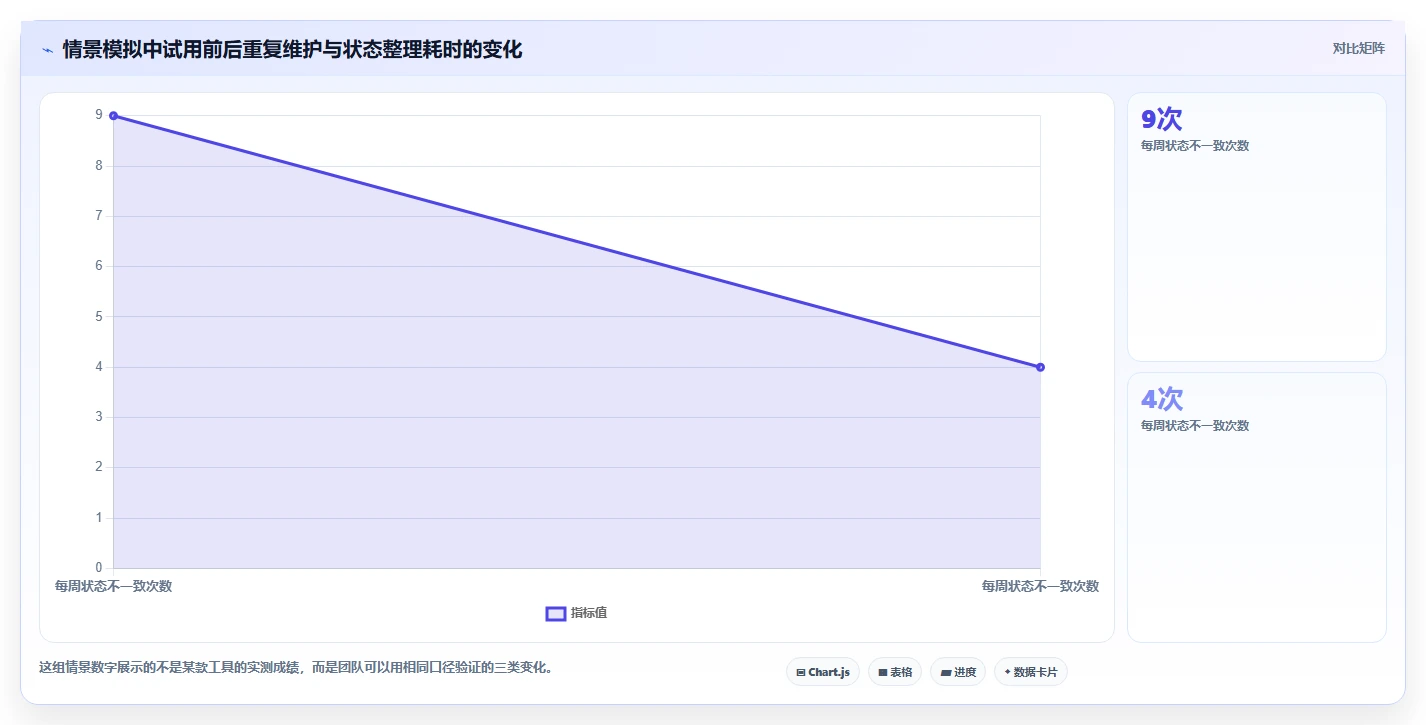Select the Chart.js pill tag
Image resolution: width=1426 pixels, height=725 pixels.
823,672
